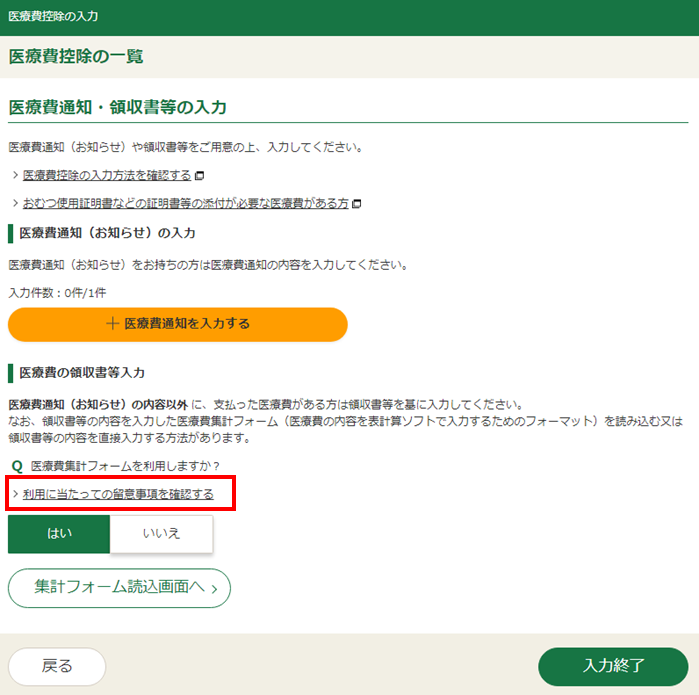Open the おむつ使用証明書などの証明書等 link
Screen dimensions: 699x695
[185, 204]
